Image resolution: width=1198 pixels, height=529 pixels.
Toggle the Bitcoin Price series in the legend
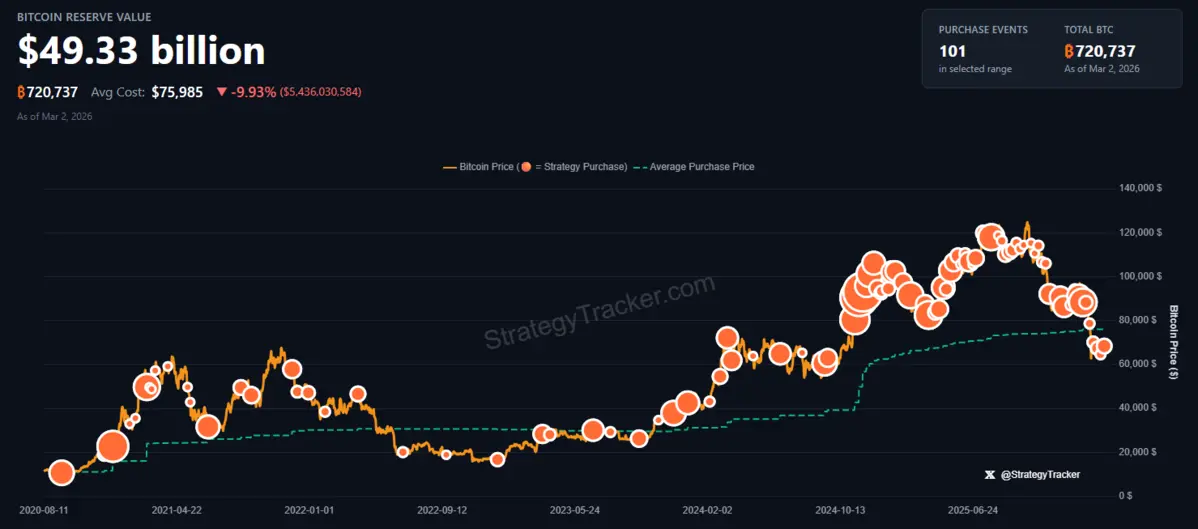click(x=486, y=167)
